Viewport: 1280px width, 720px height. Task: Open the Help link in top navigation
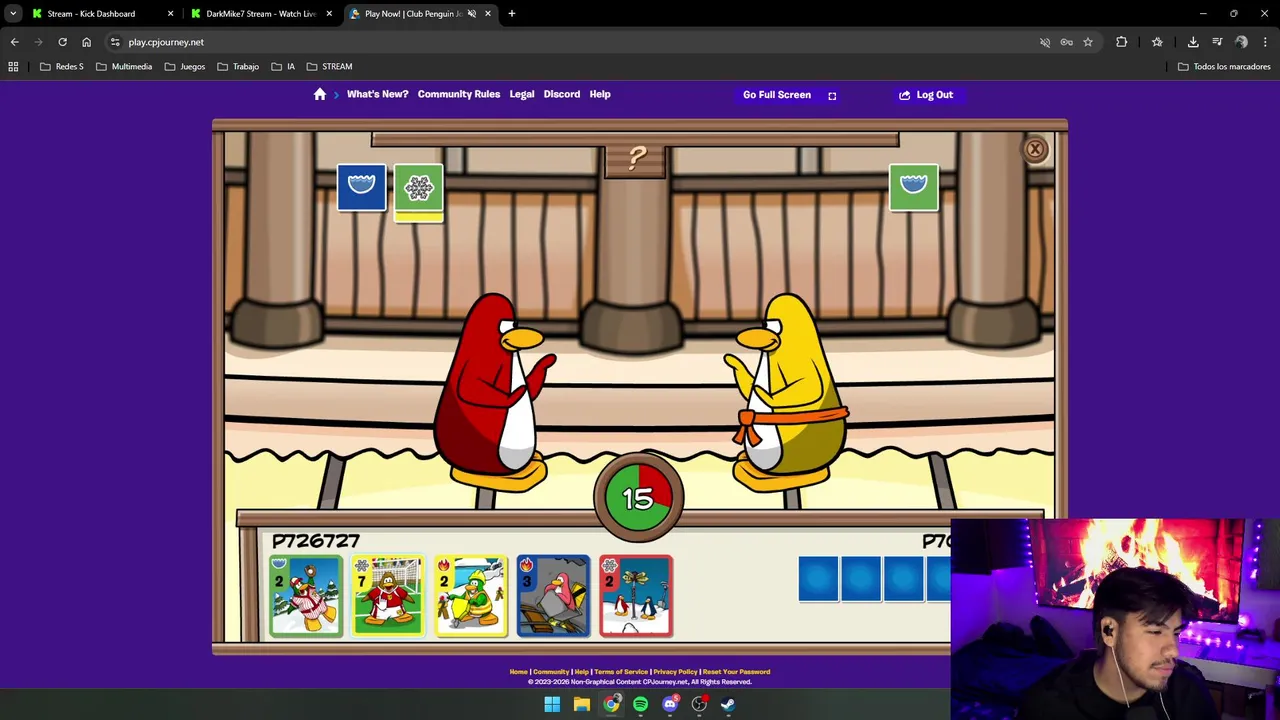click(x=600, y=94)
